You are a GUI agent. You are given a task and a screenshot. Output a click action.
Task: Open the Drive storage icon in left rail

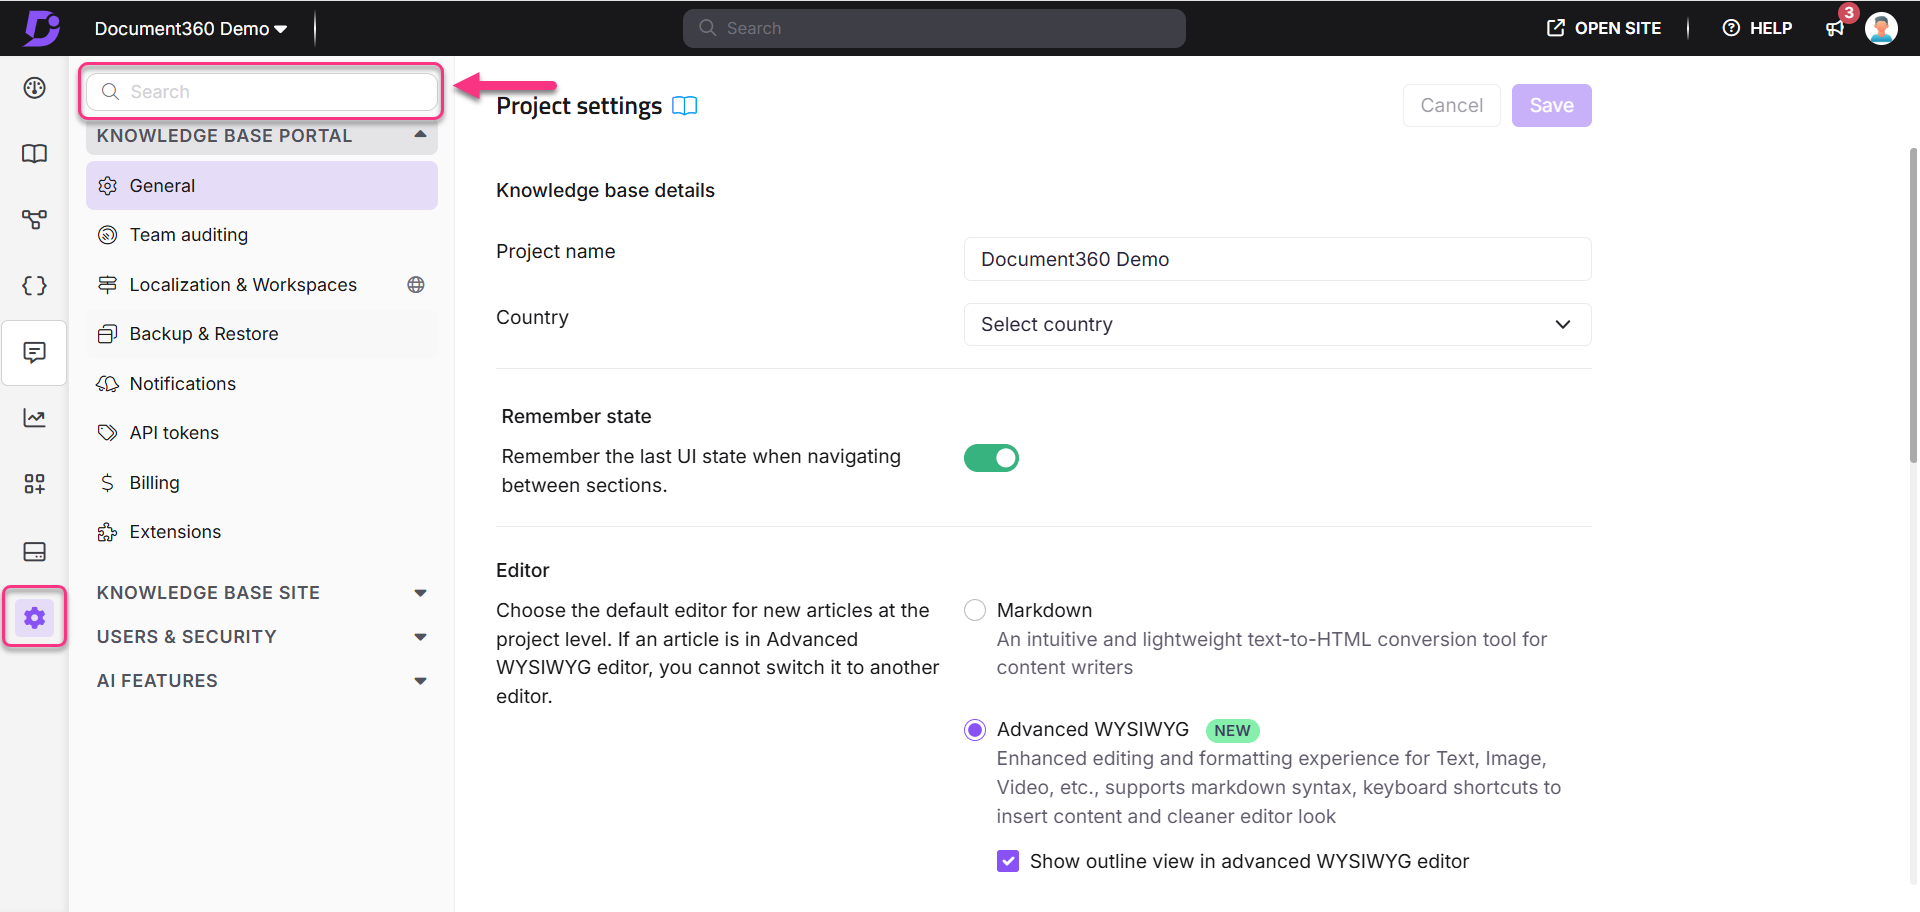(35, 551)
